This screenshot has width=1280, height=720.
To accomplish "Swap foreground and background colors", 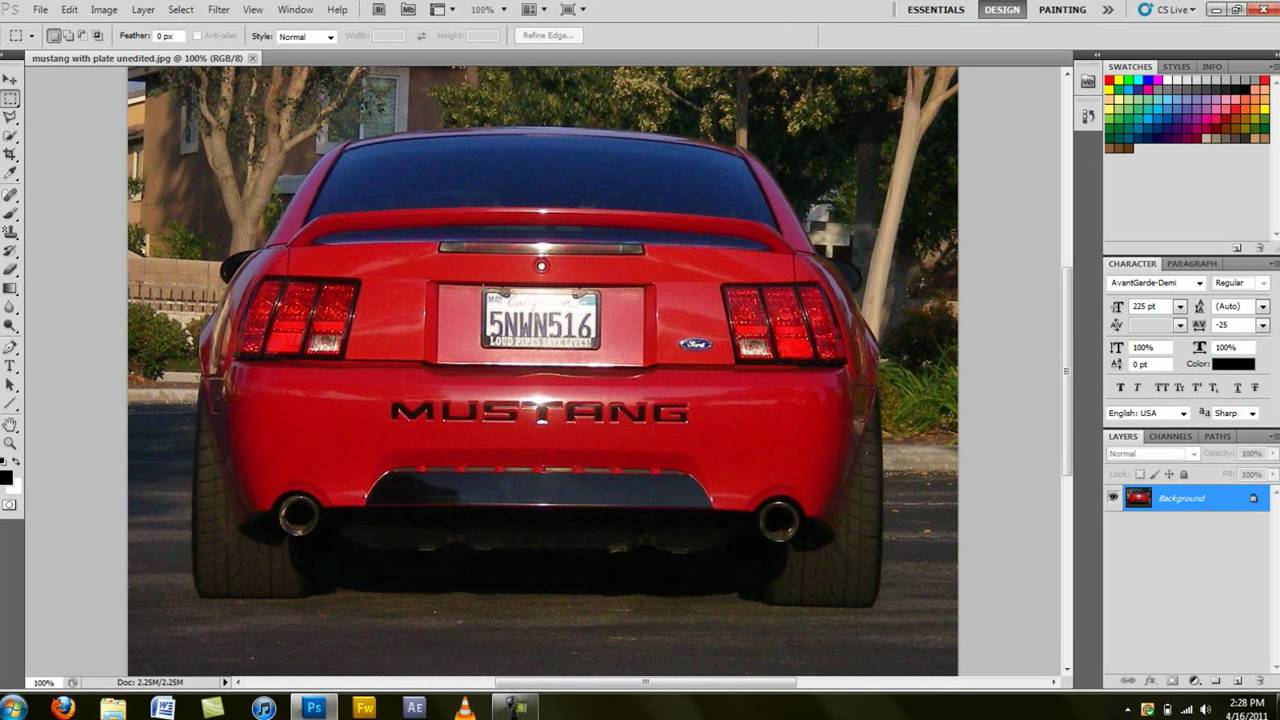I will (16, 462).
